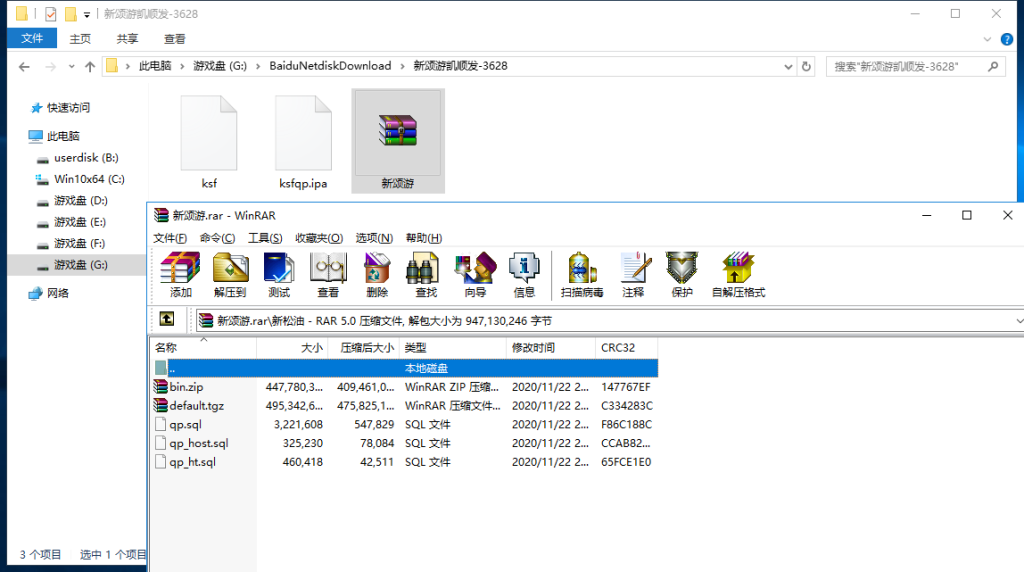Click 游戏盘 (G:) breadcrumb segment

click(219, 66)
